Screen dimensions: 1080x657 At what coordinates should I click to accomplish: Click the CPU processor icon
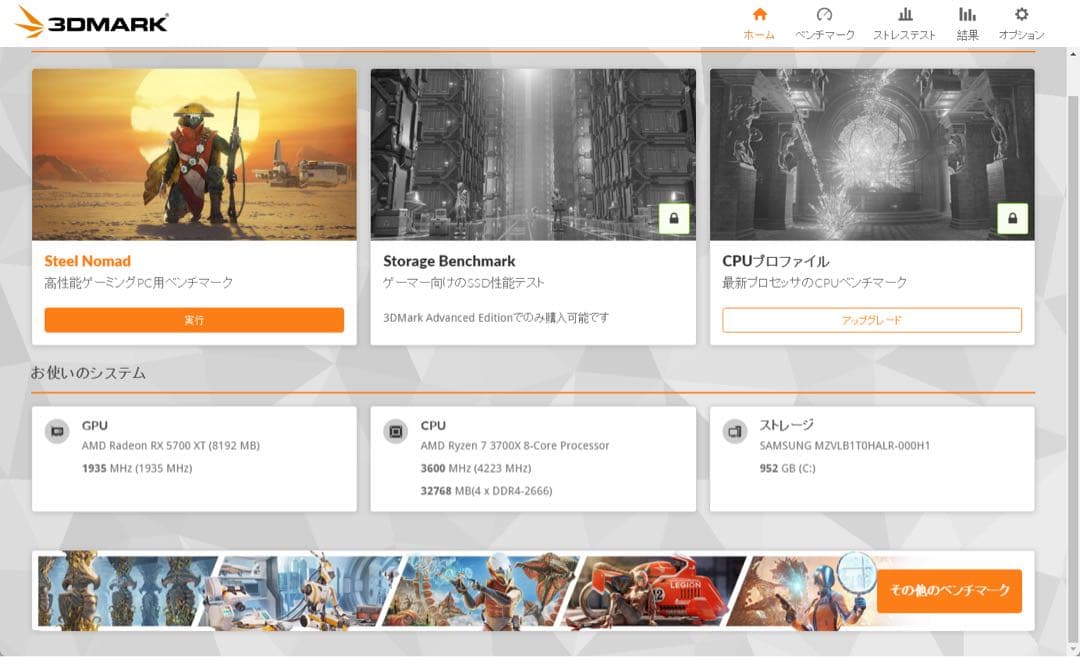pyautogui.click(x=396, y=432)
